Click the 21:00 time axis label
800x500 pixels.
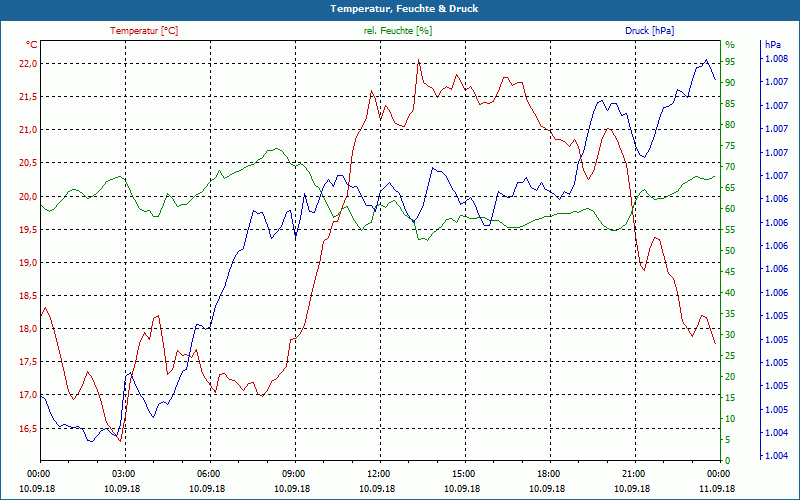tap(636, 473)
